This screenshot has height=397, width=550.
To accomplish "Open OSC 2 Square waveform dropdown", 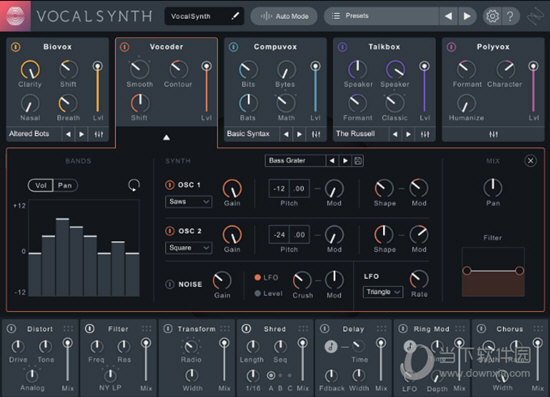I will pos(189,248).
